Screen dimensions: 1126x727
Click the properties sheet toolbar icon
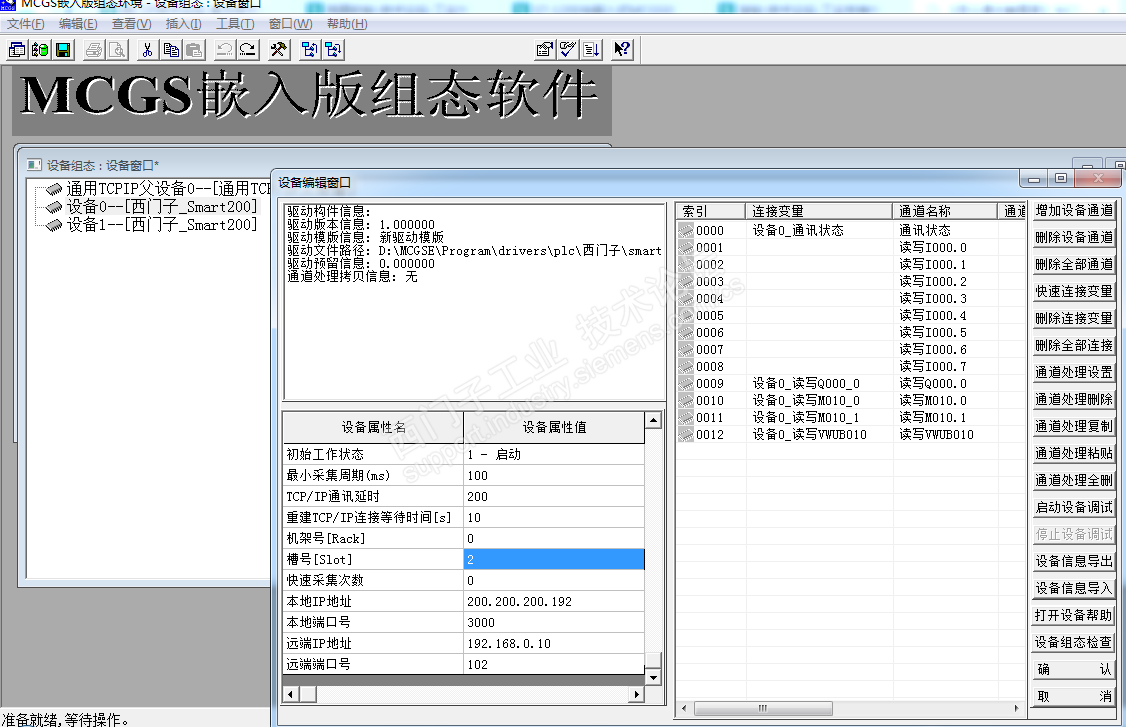pos(545,50)
